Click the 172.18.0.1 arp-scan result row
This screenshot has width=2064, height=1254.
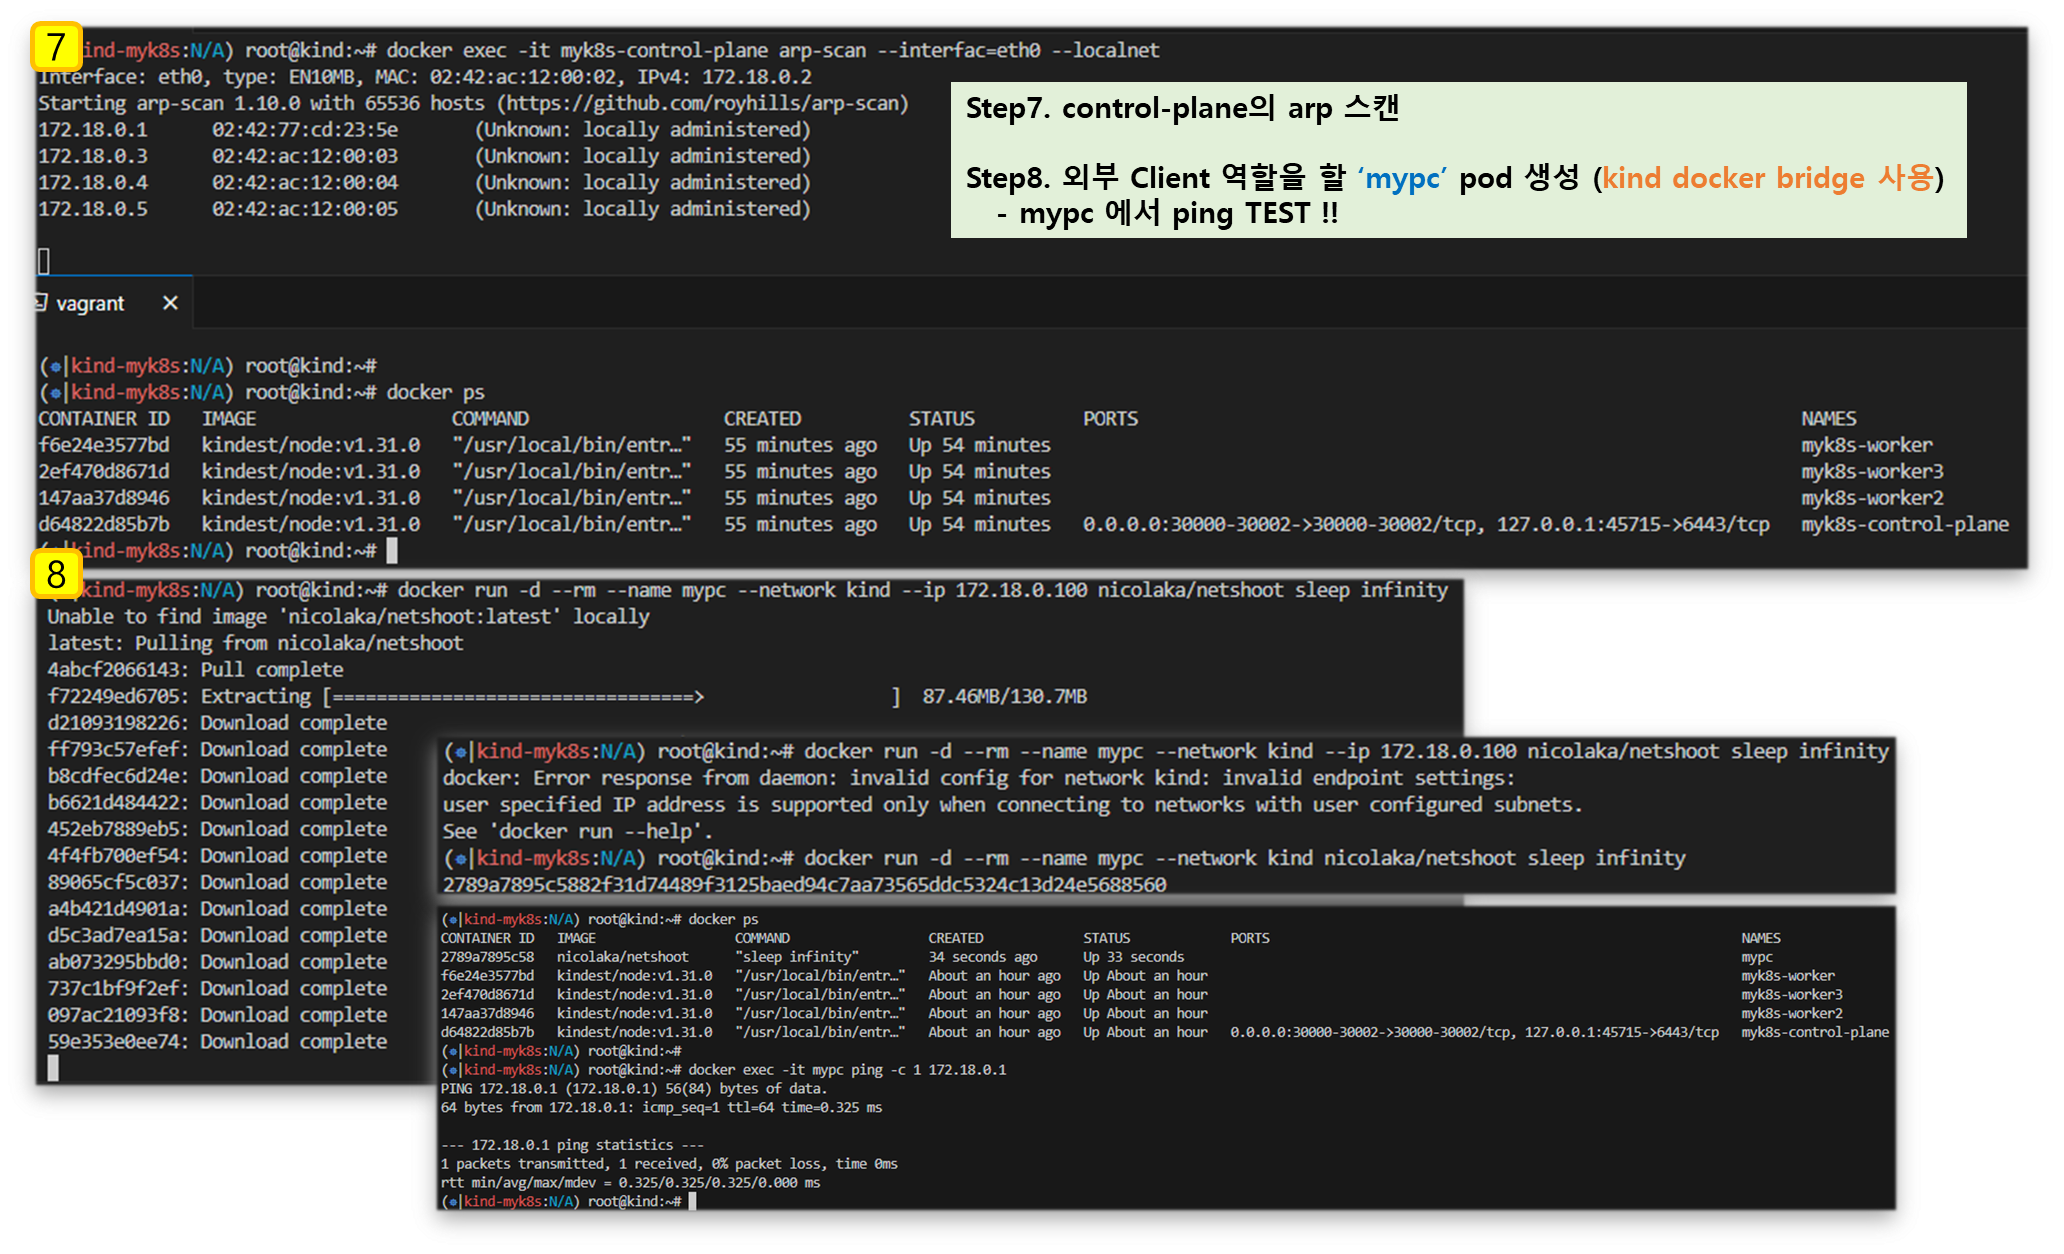coord(93,130)
